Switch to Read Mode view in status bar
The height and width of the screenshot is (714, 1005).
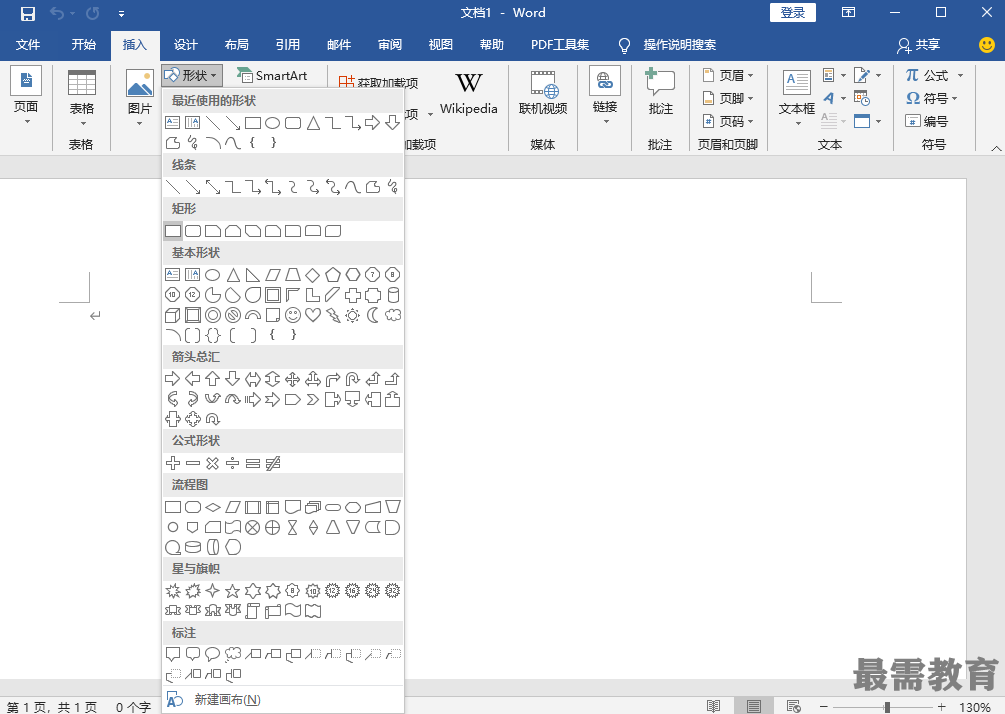coord(713,706)
